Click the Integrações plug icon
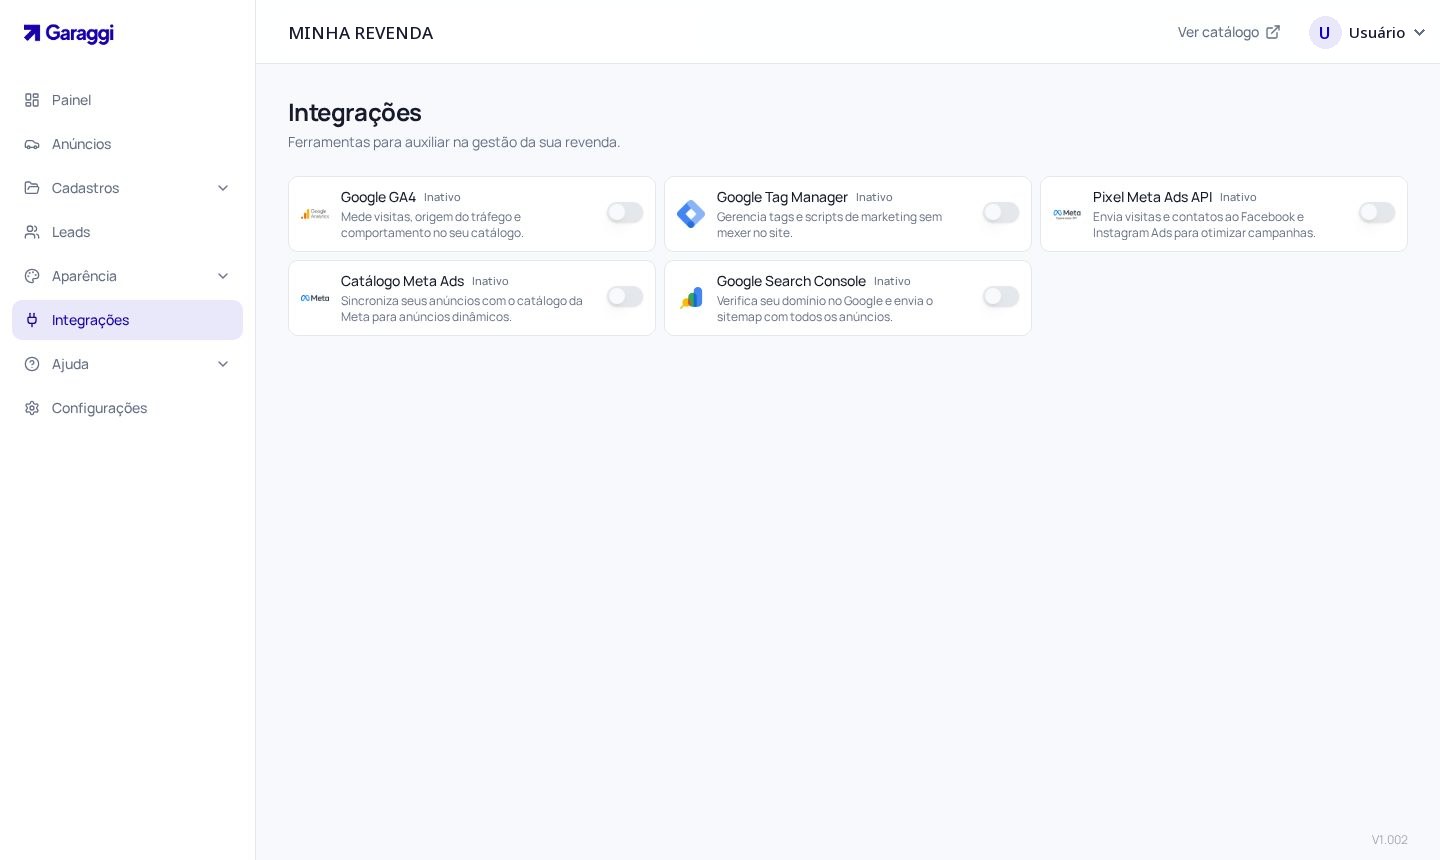 tap(32, 320)
